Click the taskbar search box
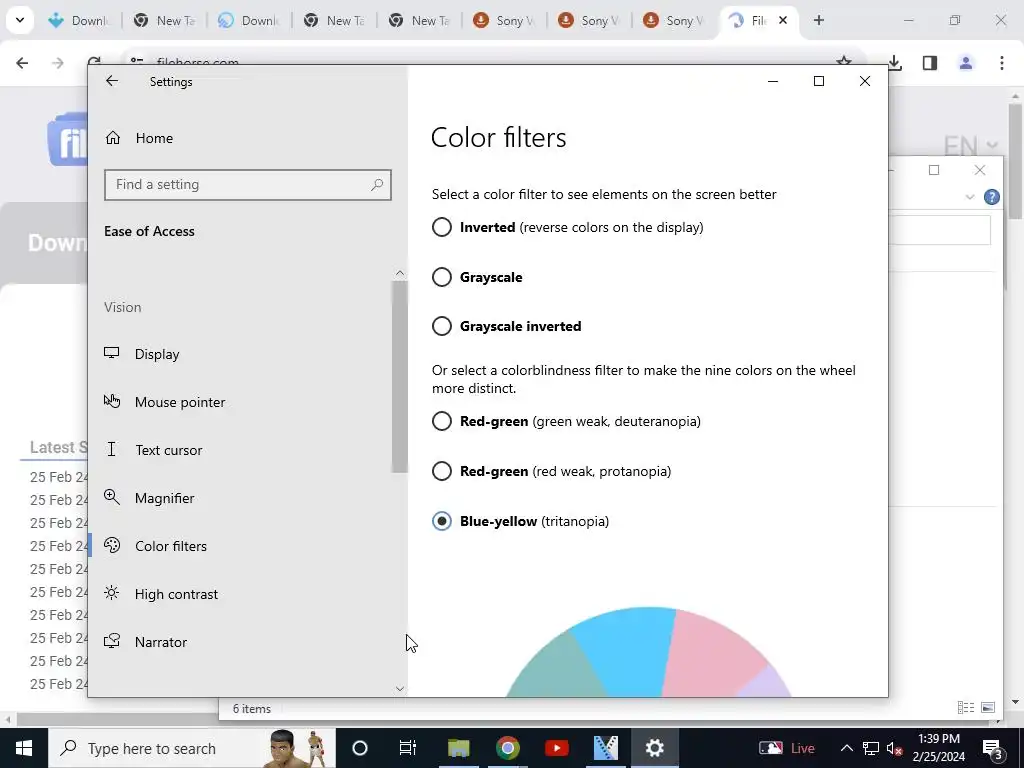Viewport: 1024px width, 768px height. (x=191, y=748)
